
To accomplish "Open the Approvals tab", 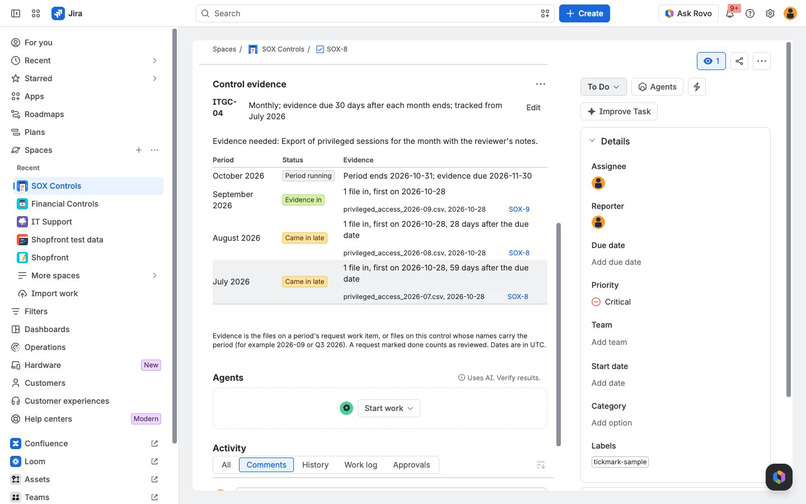I will pos(411,465).
